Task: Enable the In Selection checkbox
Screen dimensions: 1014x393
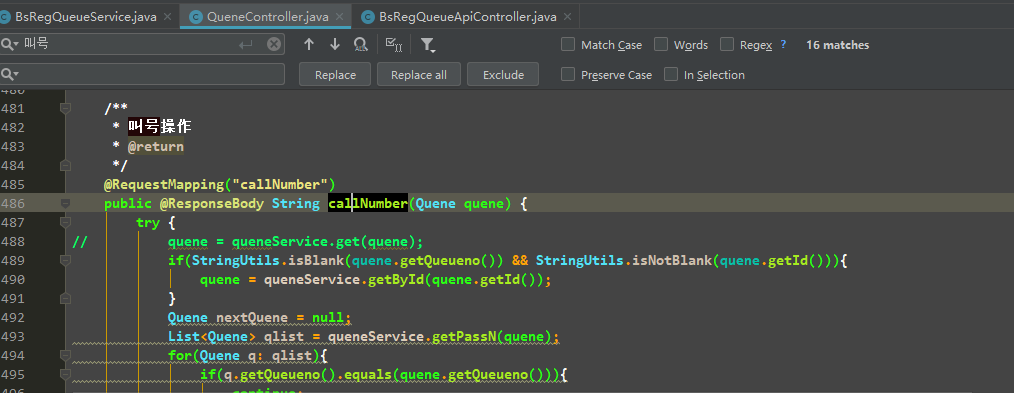Action: pos(671,74)
